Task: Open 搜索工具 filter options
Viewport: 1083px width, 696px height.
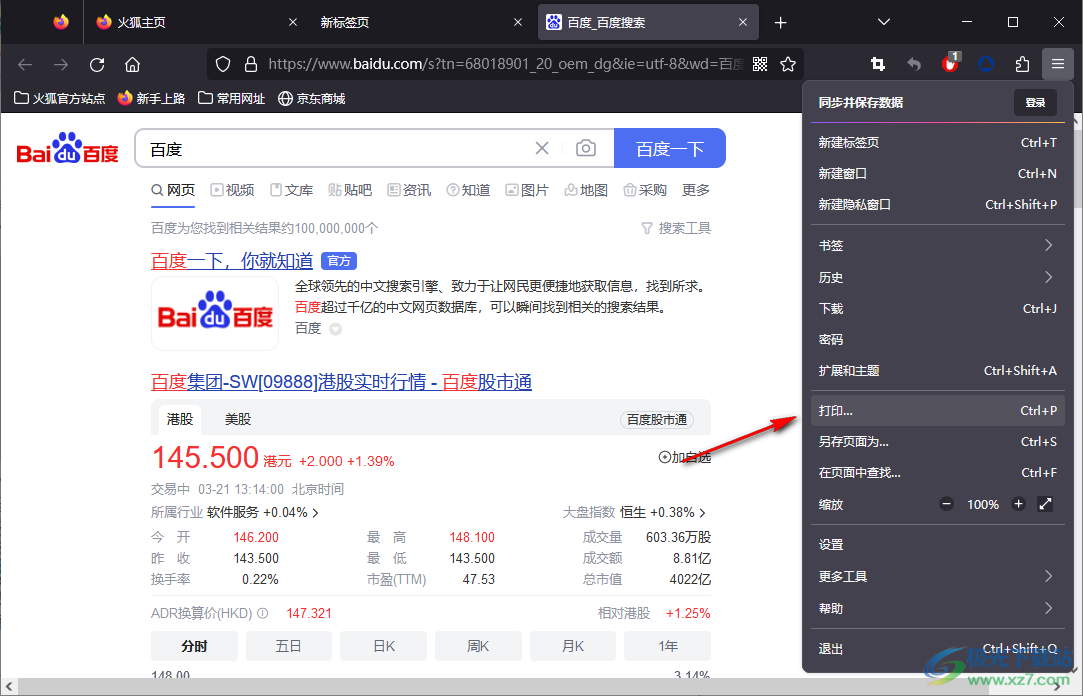Action: coord(676,228)
